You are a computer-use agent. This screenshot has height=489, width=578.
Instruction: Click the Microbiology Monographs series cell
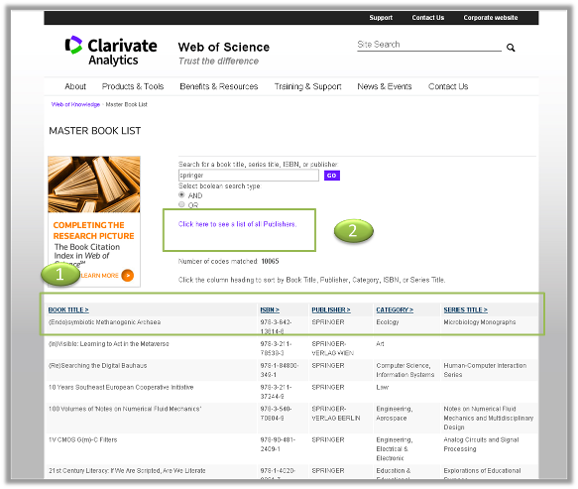point(480,322)
